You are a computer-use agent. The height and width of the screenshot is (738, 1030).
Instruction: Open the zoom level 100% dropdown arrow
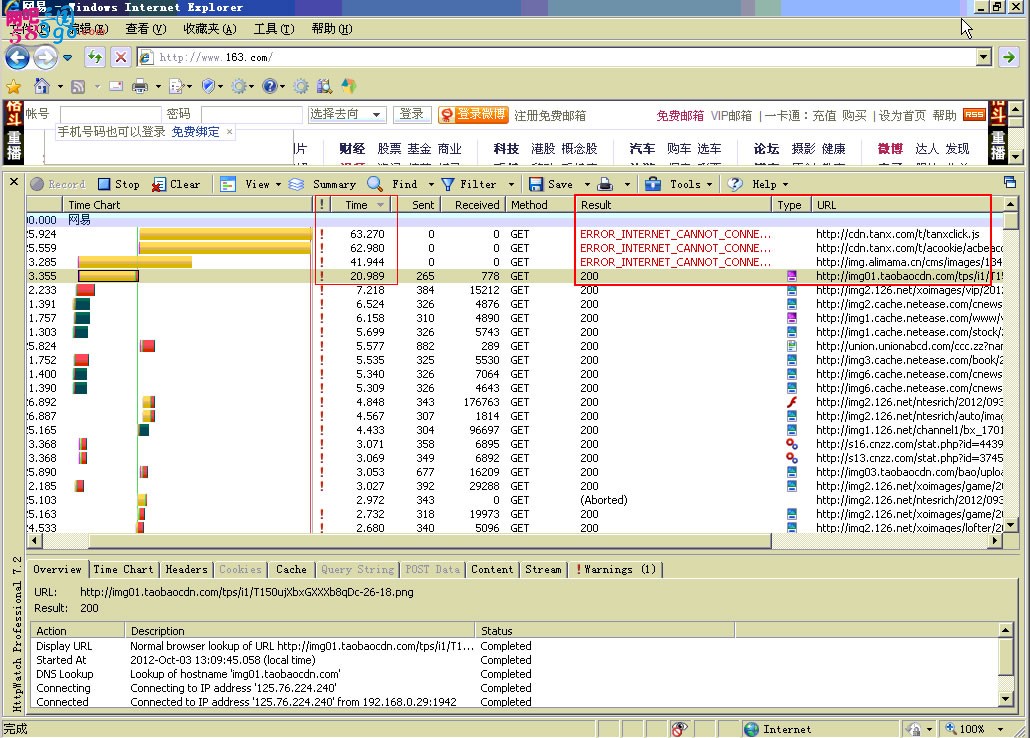[x=1000, y=729]
